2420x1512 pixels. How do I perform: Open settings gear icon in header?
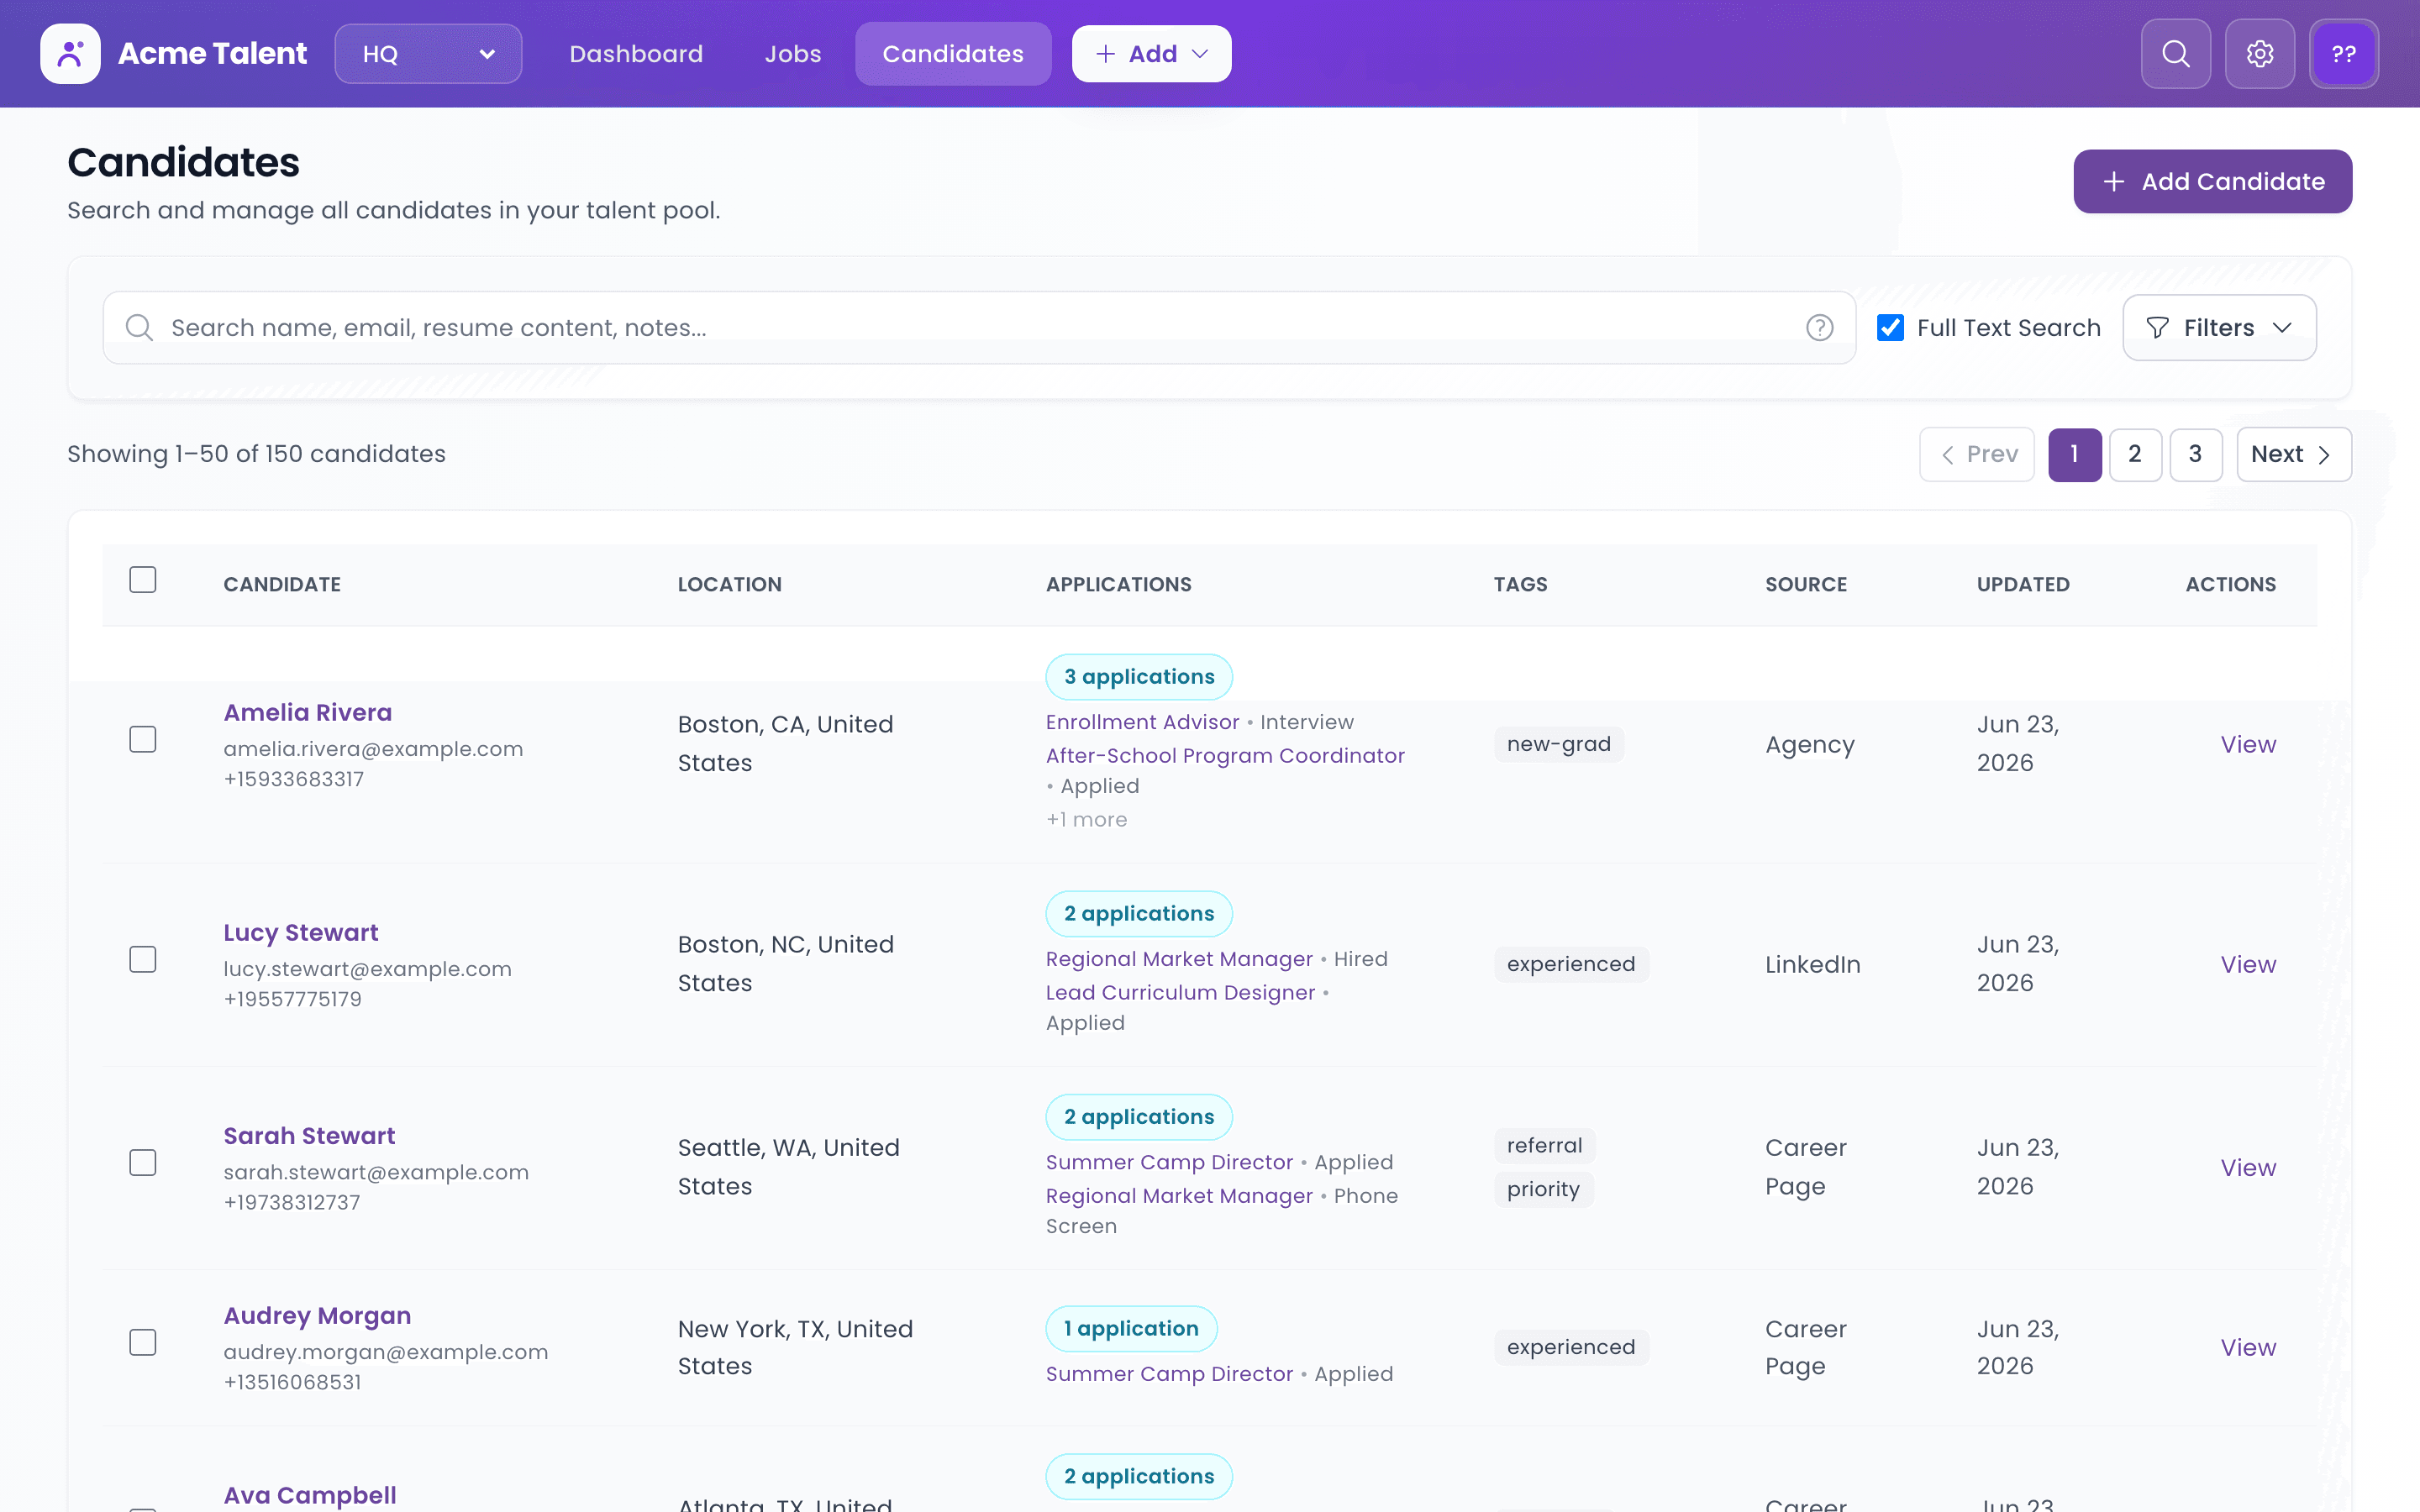(x=2259, y=54)
